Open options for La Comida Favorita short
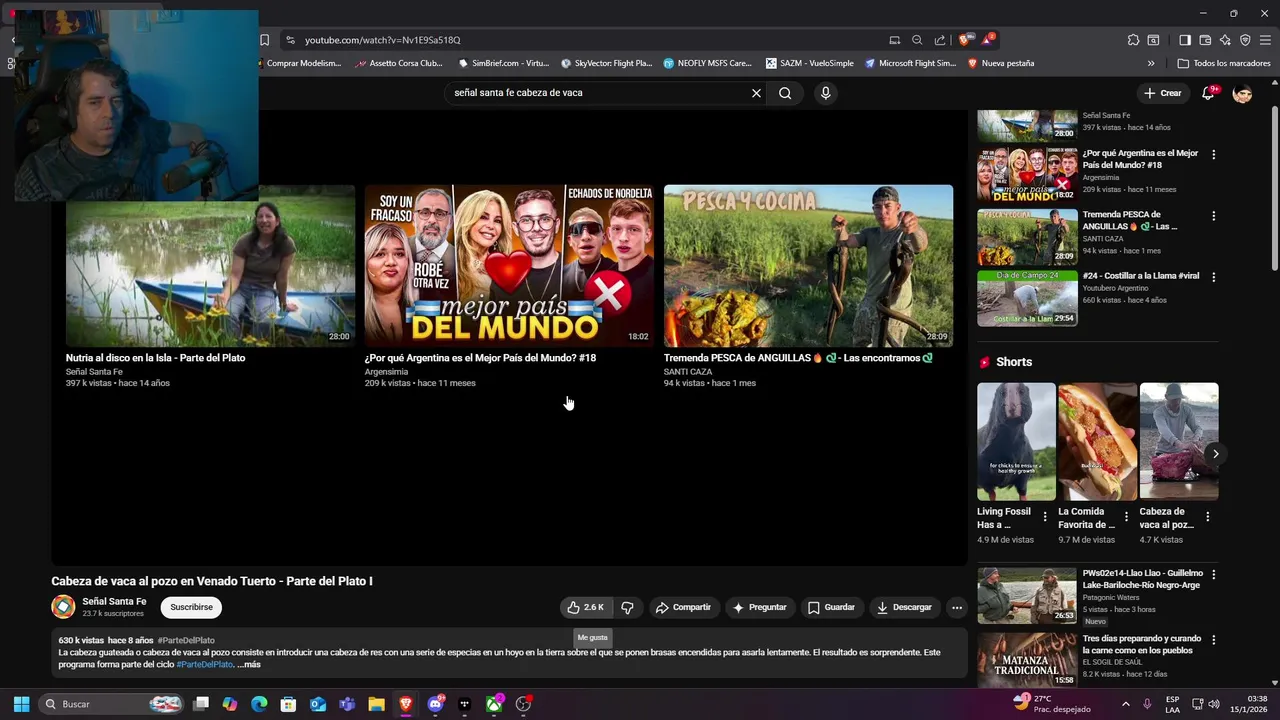 1126,517
